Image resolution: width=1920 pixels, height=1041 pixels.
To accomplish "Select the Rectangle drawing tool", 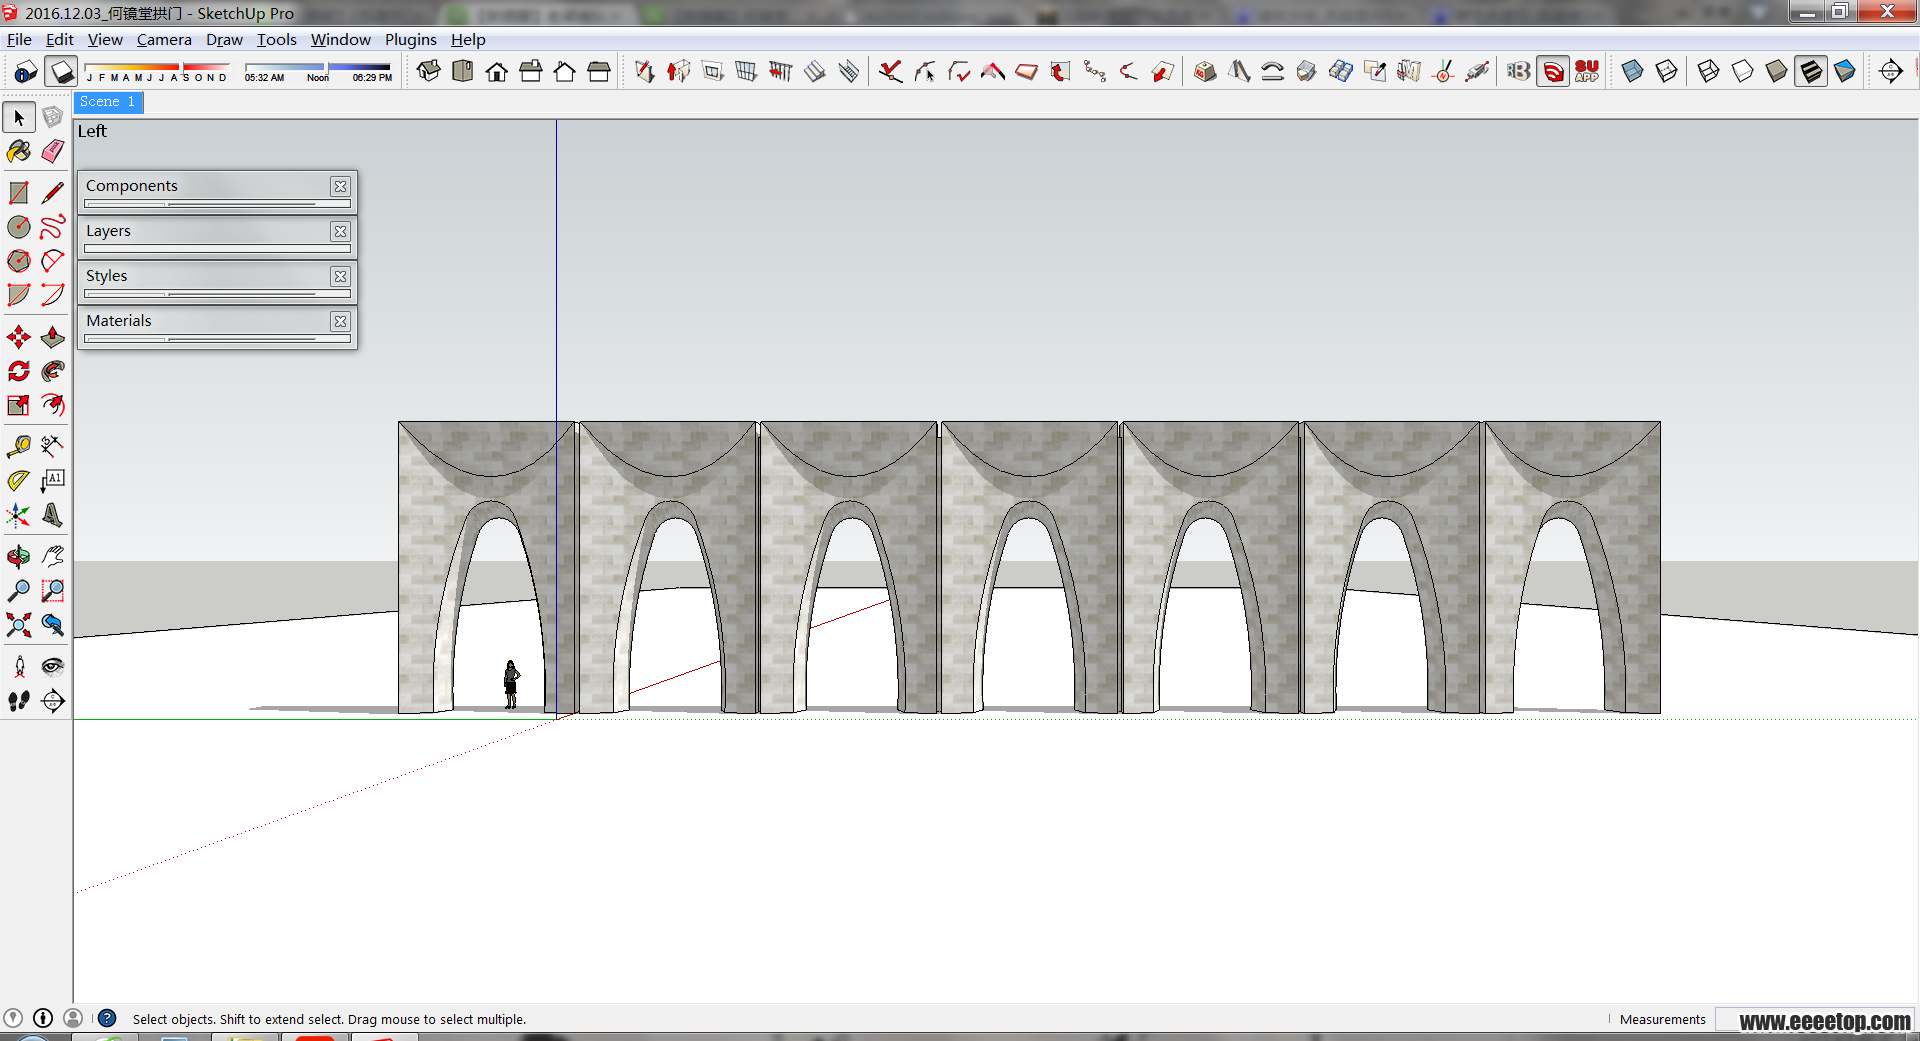I will [x=19, y=193].
